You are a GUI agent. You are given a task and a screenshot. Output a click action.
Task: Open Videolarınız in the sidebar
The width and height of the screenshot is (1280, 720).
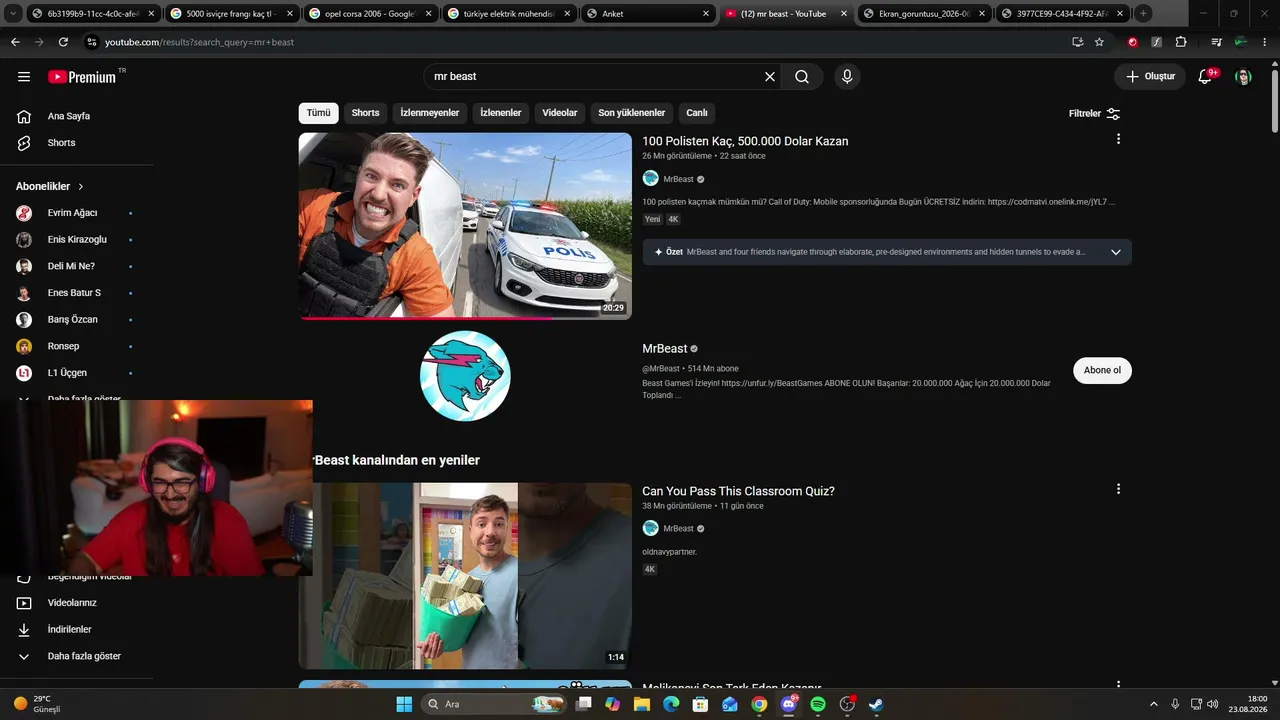click(70, 603)
